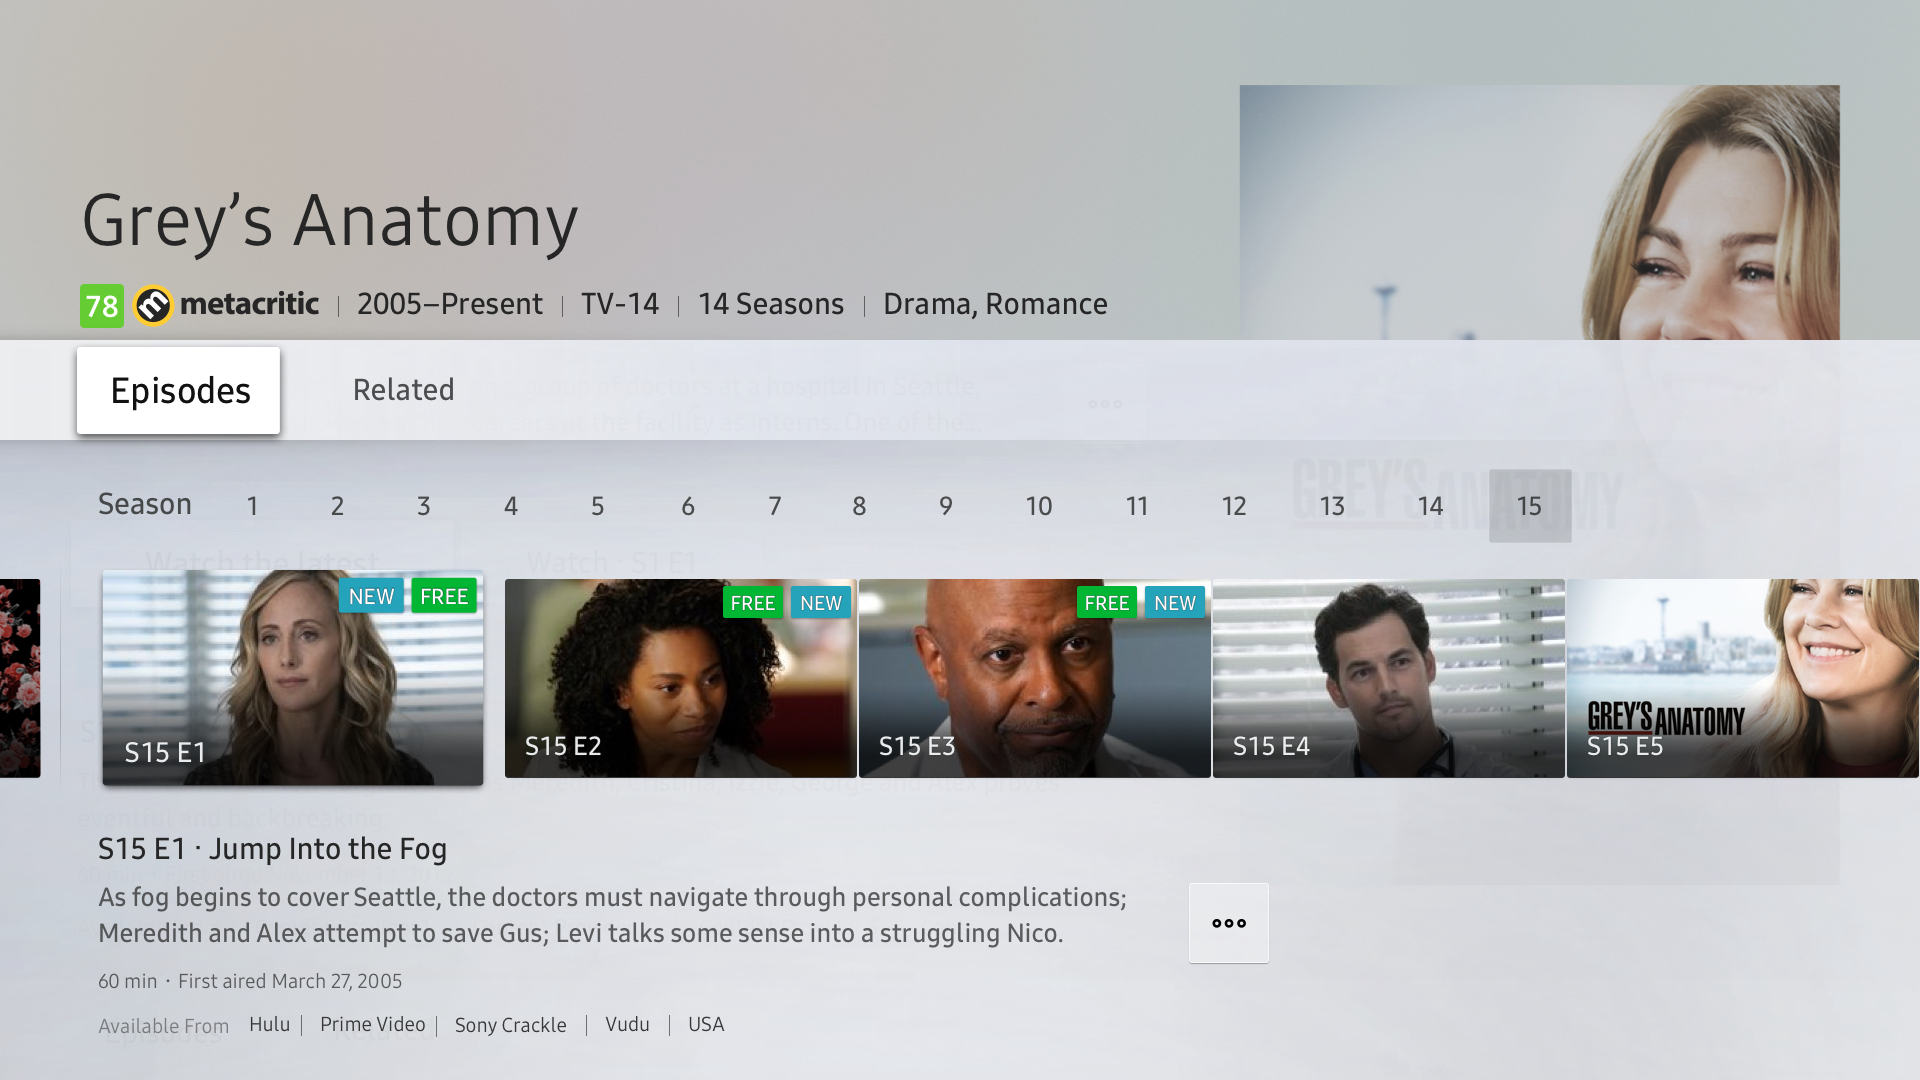Click the NEW badge on S15 E3
Screen dimensions: 1920x1080
pos(1175,603)
